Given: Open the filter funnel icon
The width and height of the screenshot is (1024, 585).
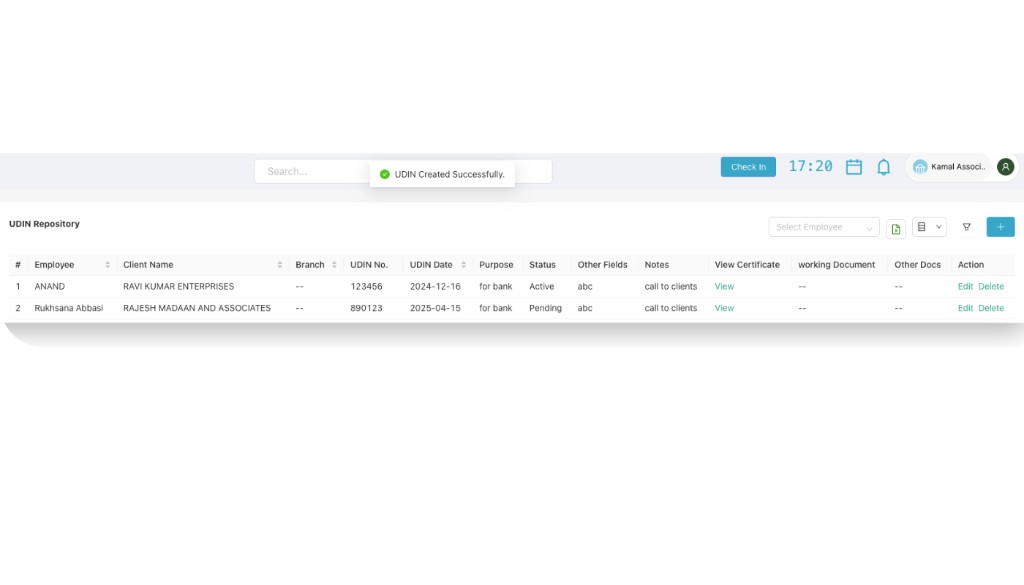Looking at the screenshot, I should coord(966,227).
